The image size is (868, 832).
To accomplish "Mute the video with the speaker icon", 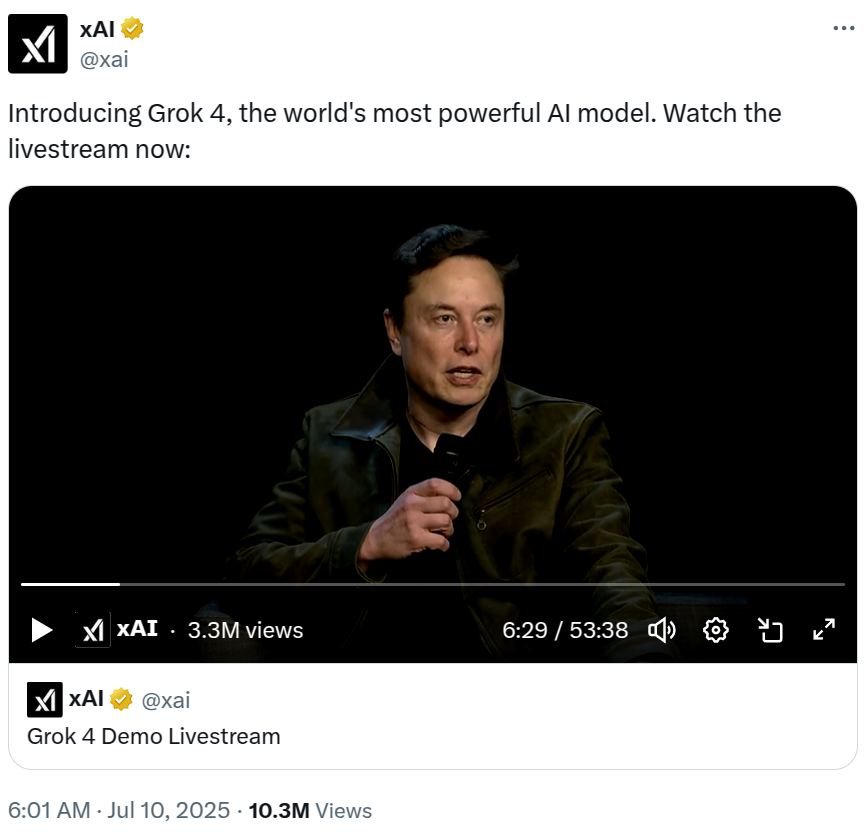I will (x=662, y=630).
